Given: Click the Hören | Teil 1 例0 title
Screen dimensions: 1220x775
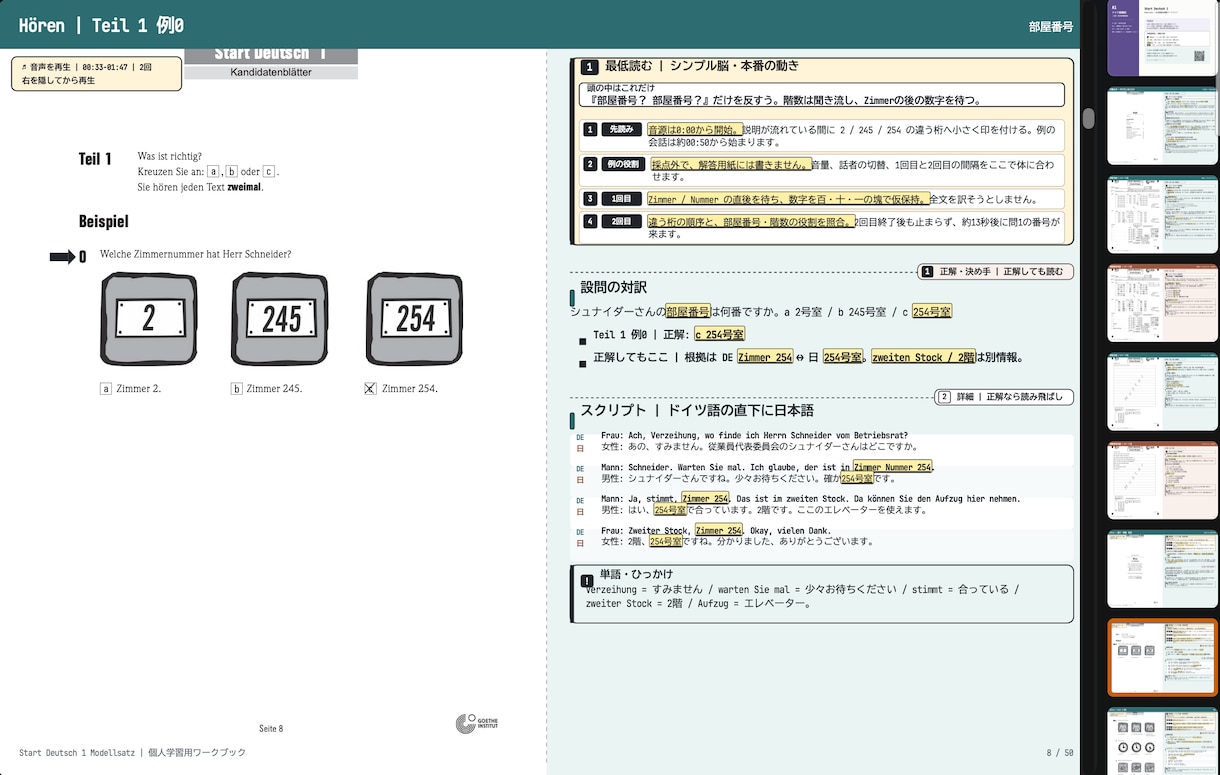Looking at the screenshot, I should click(x=101, y=25).
